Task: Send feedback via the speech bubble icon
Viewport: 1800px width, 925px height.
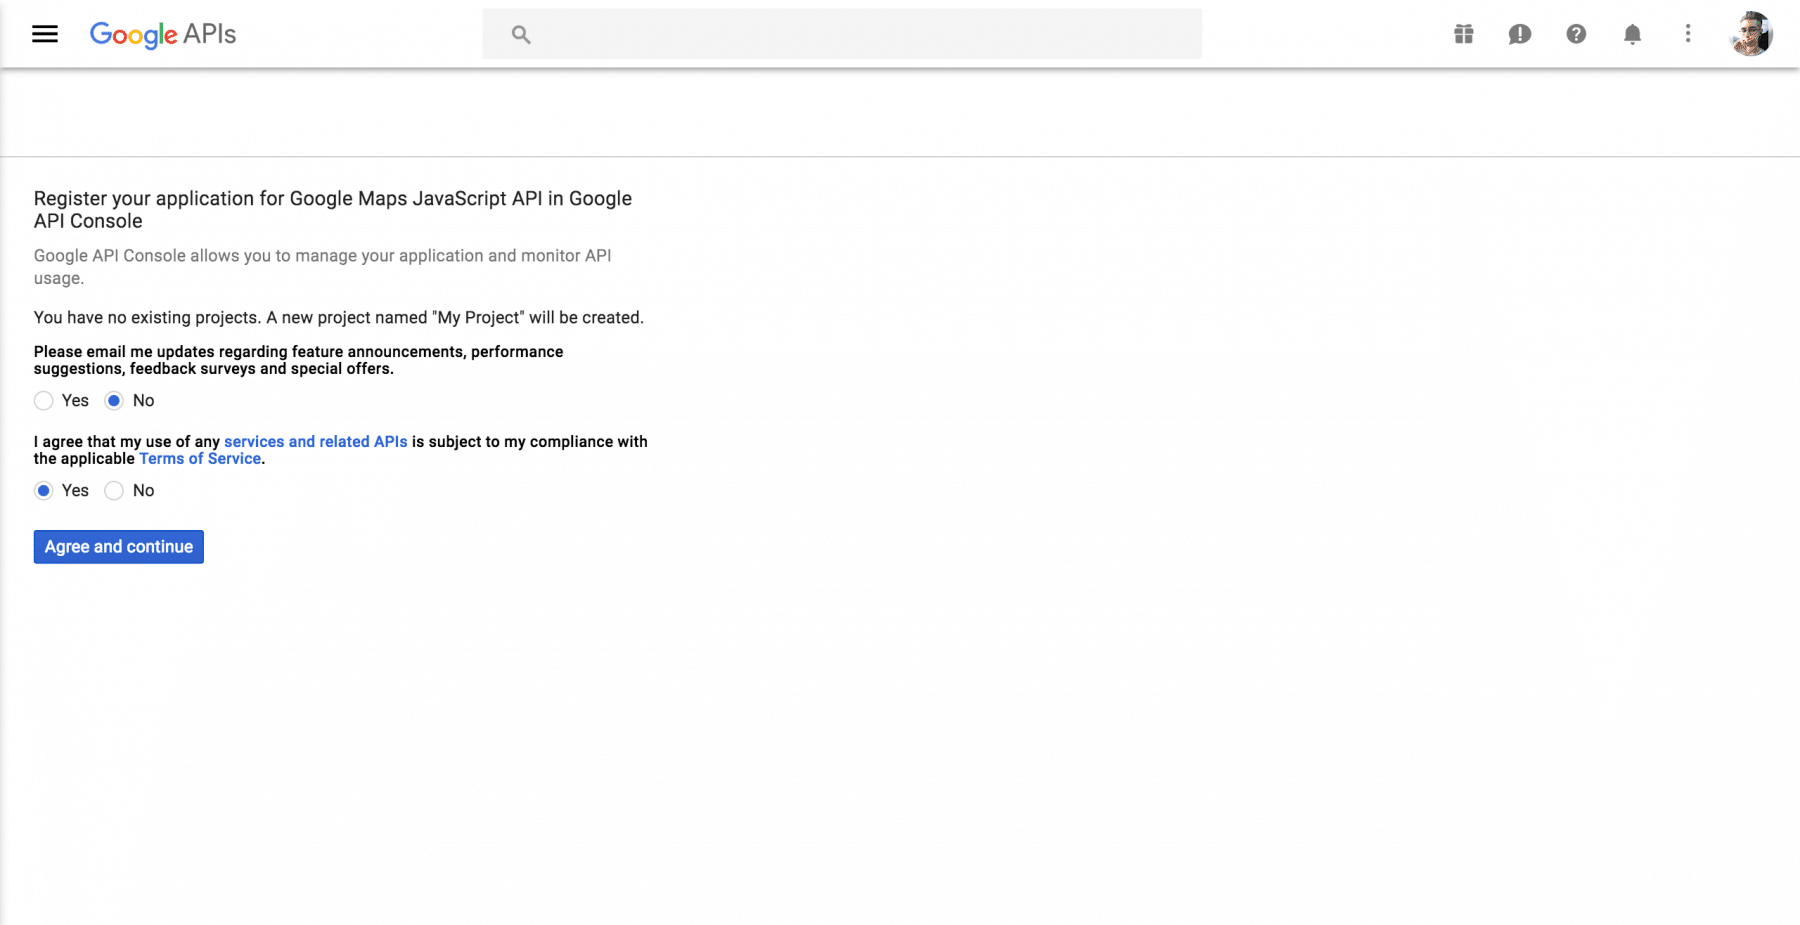Action: click(x=1520, y=33)
